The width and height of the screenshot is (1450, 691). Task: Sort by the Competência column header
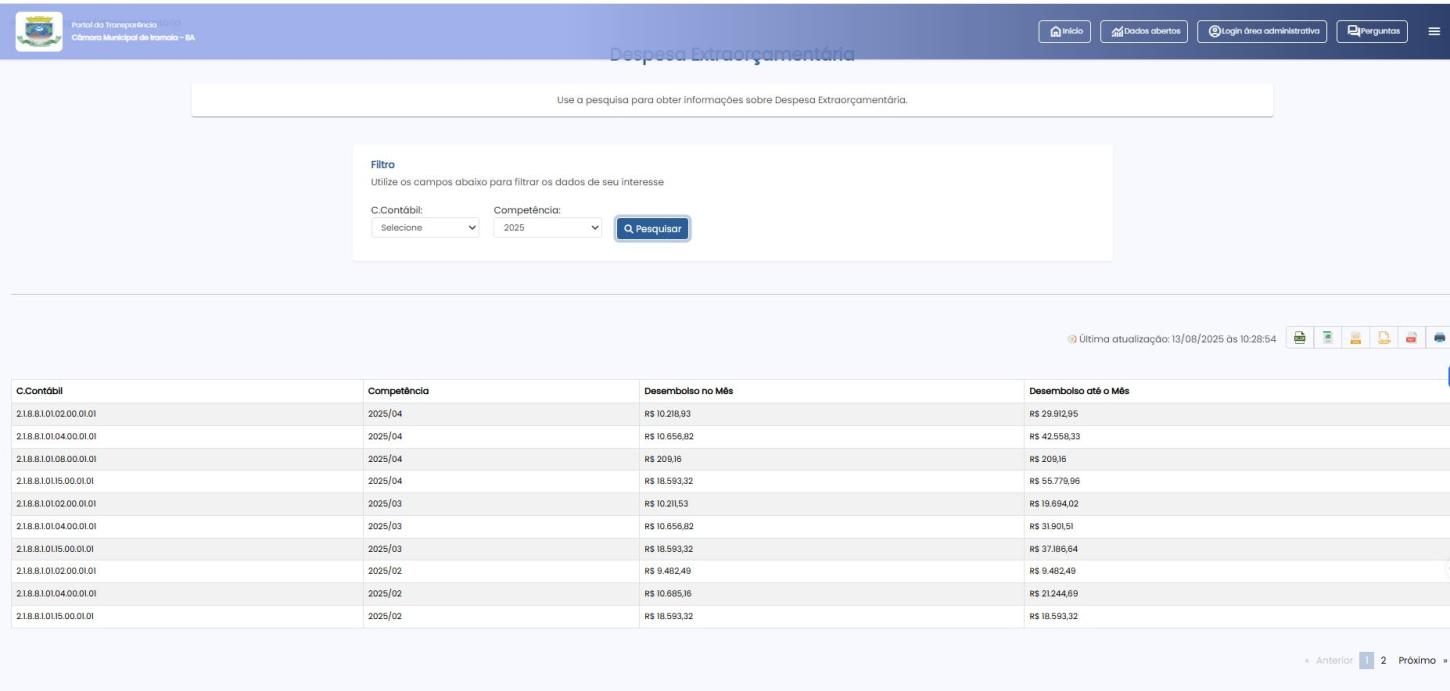(x=400, y=391)
